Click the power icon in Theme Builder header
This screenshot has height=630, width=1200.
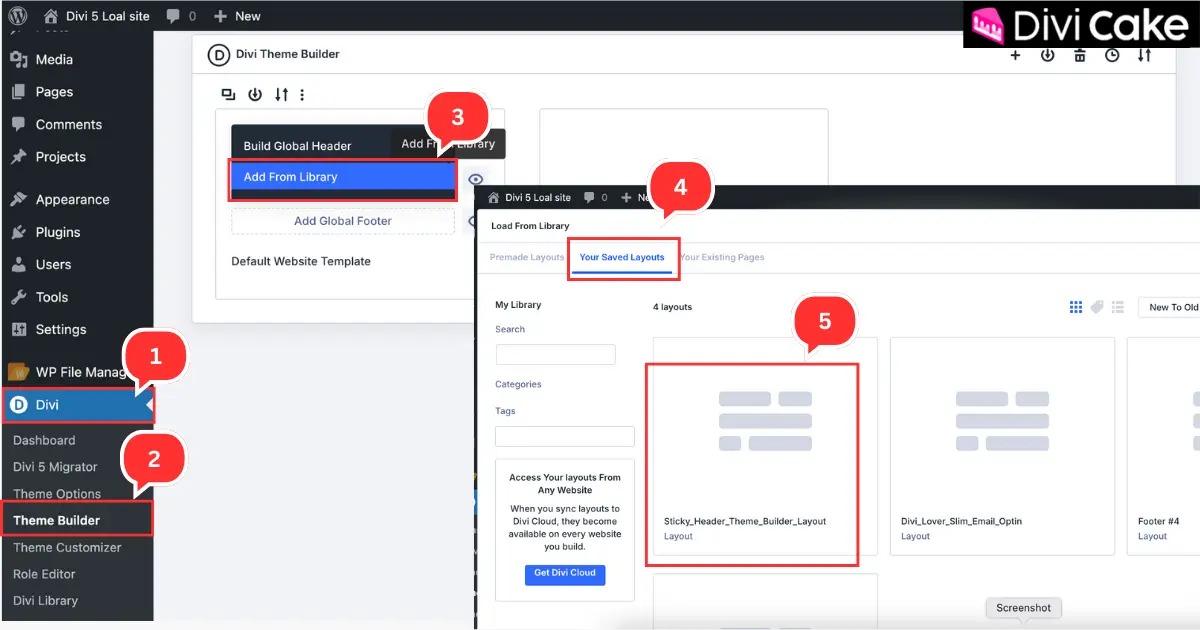(x=1047, y=56)
